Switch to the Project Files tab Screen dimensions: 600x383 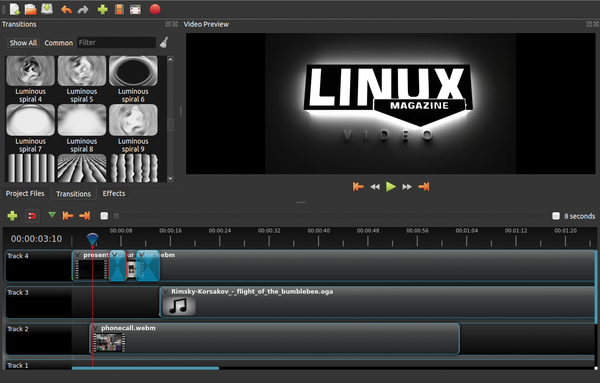25,194
